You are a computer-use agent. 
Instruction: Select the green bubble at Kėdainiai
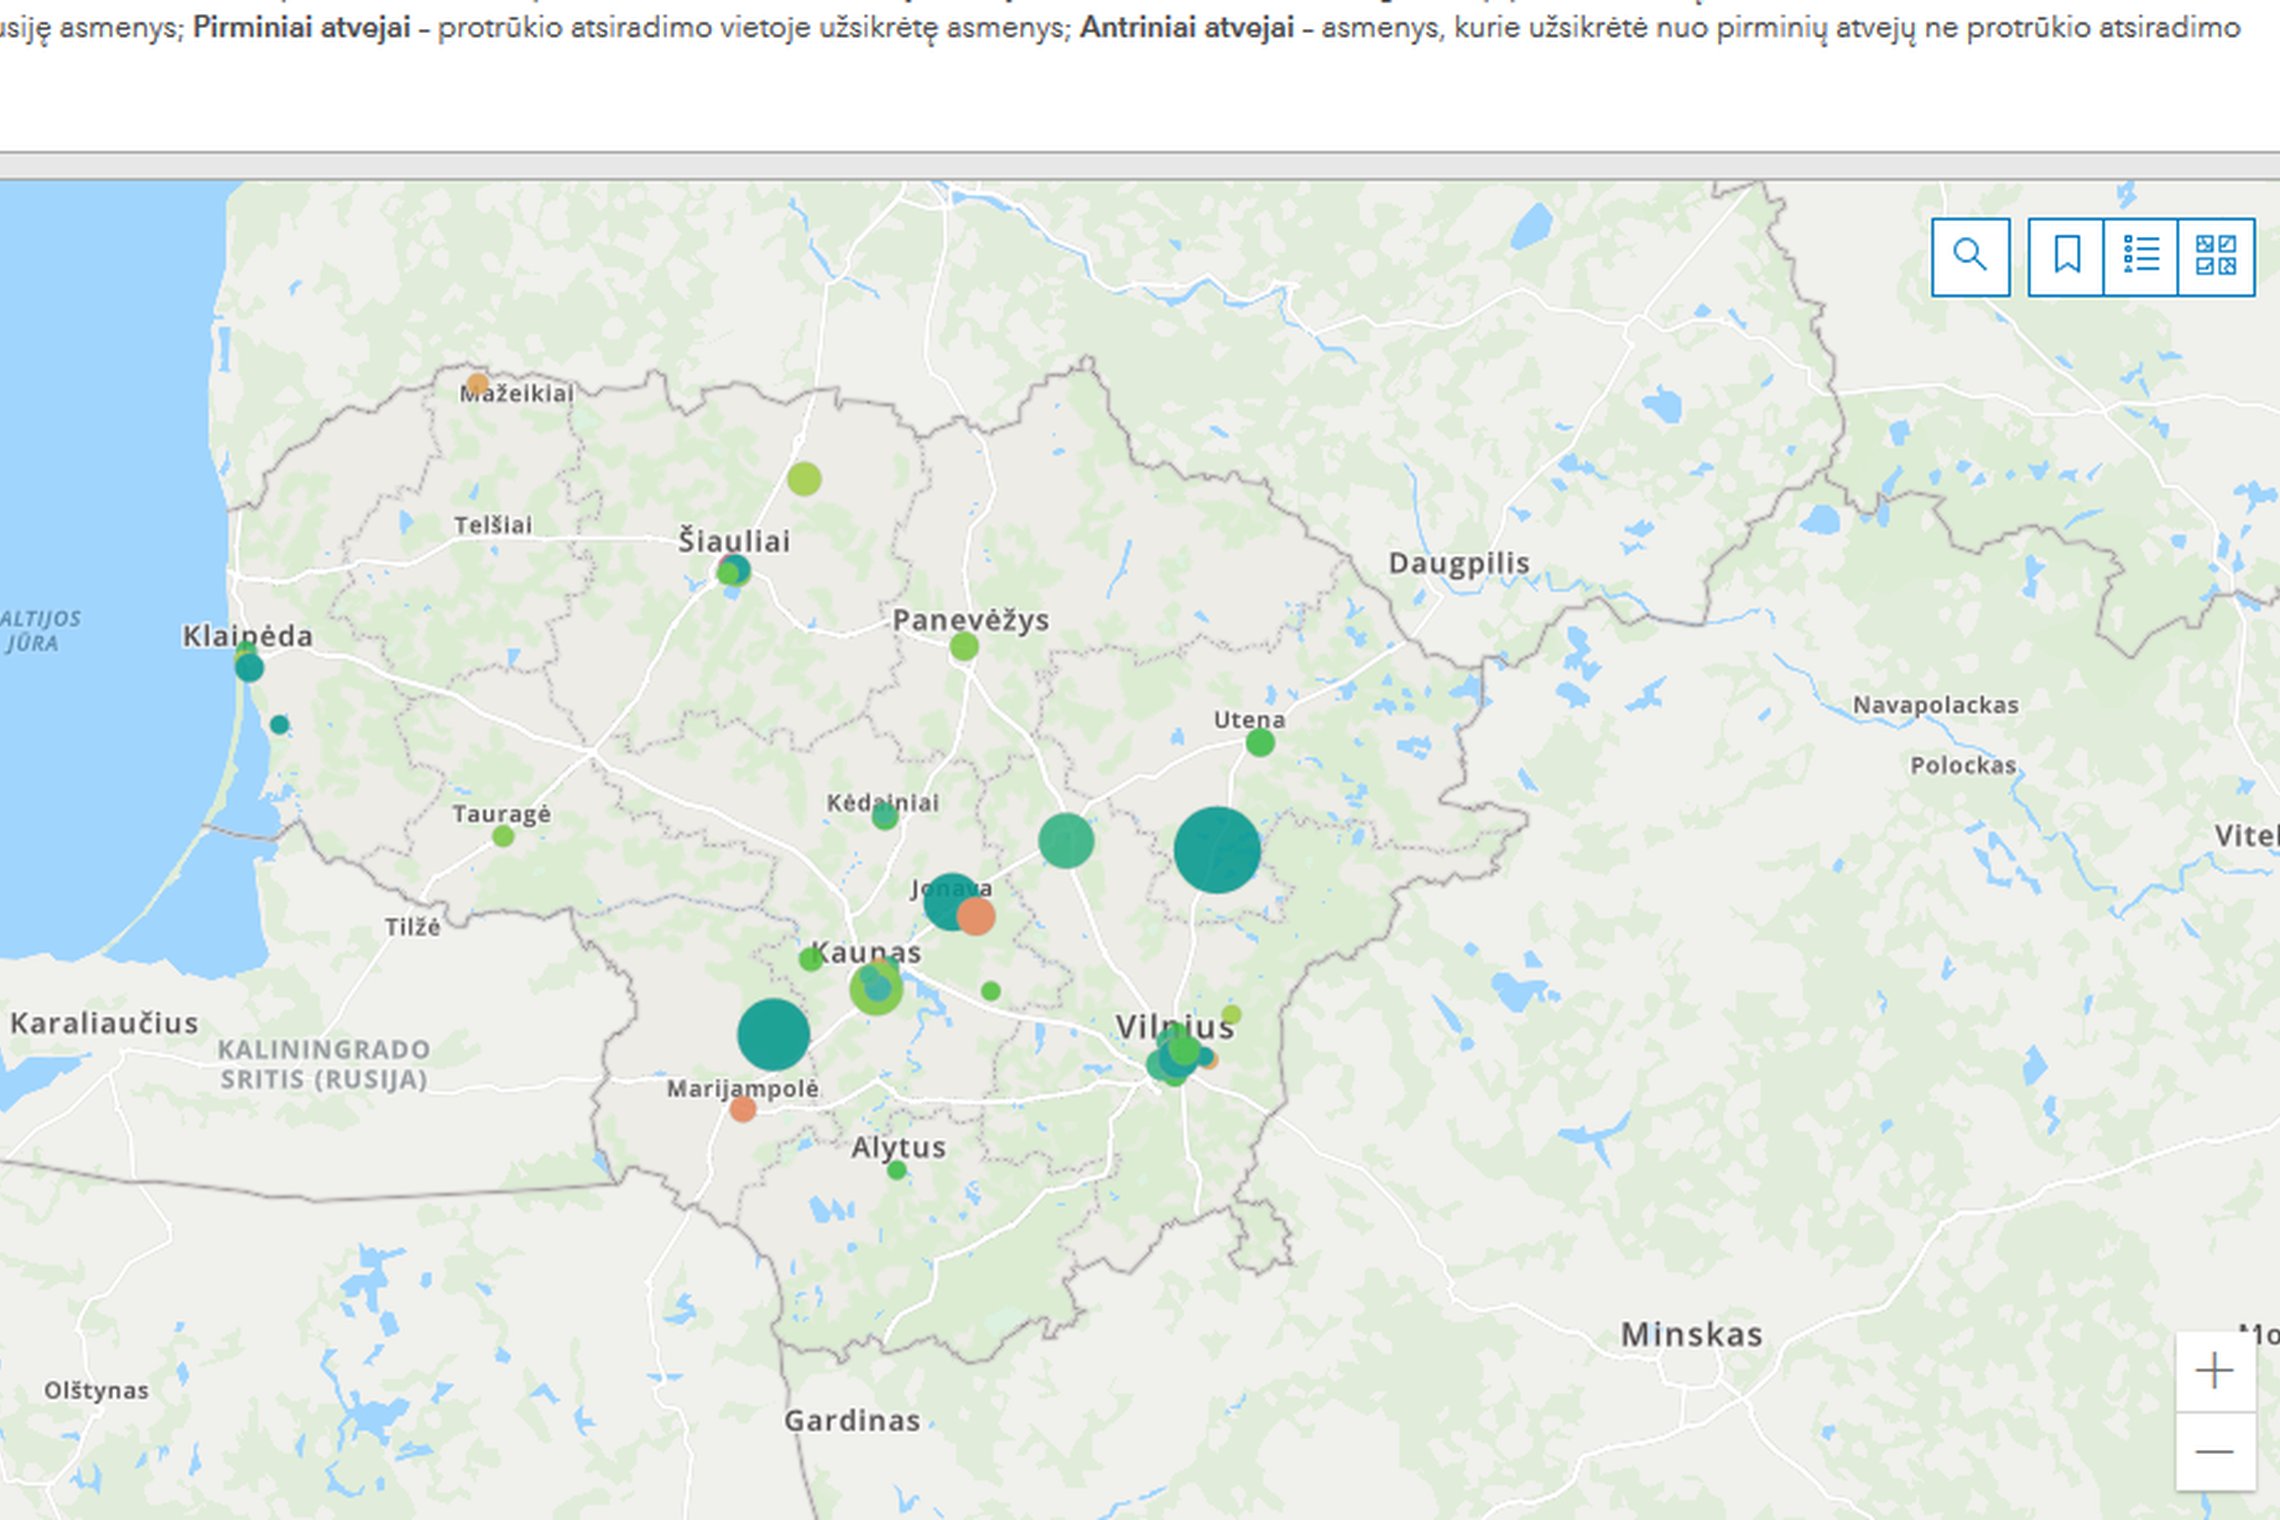tap(885, 817)
